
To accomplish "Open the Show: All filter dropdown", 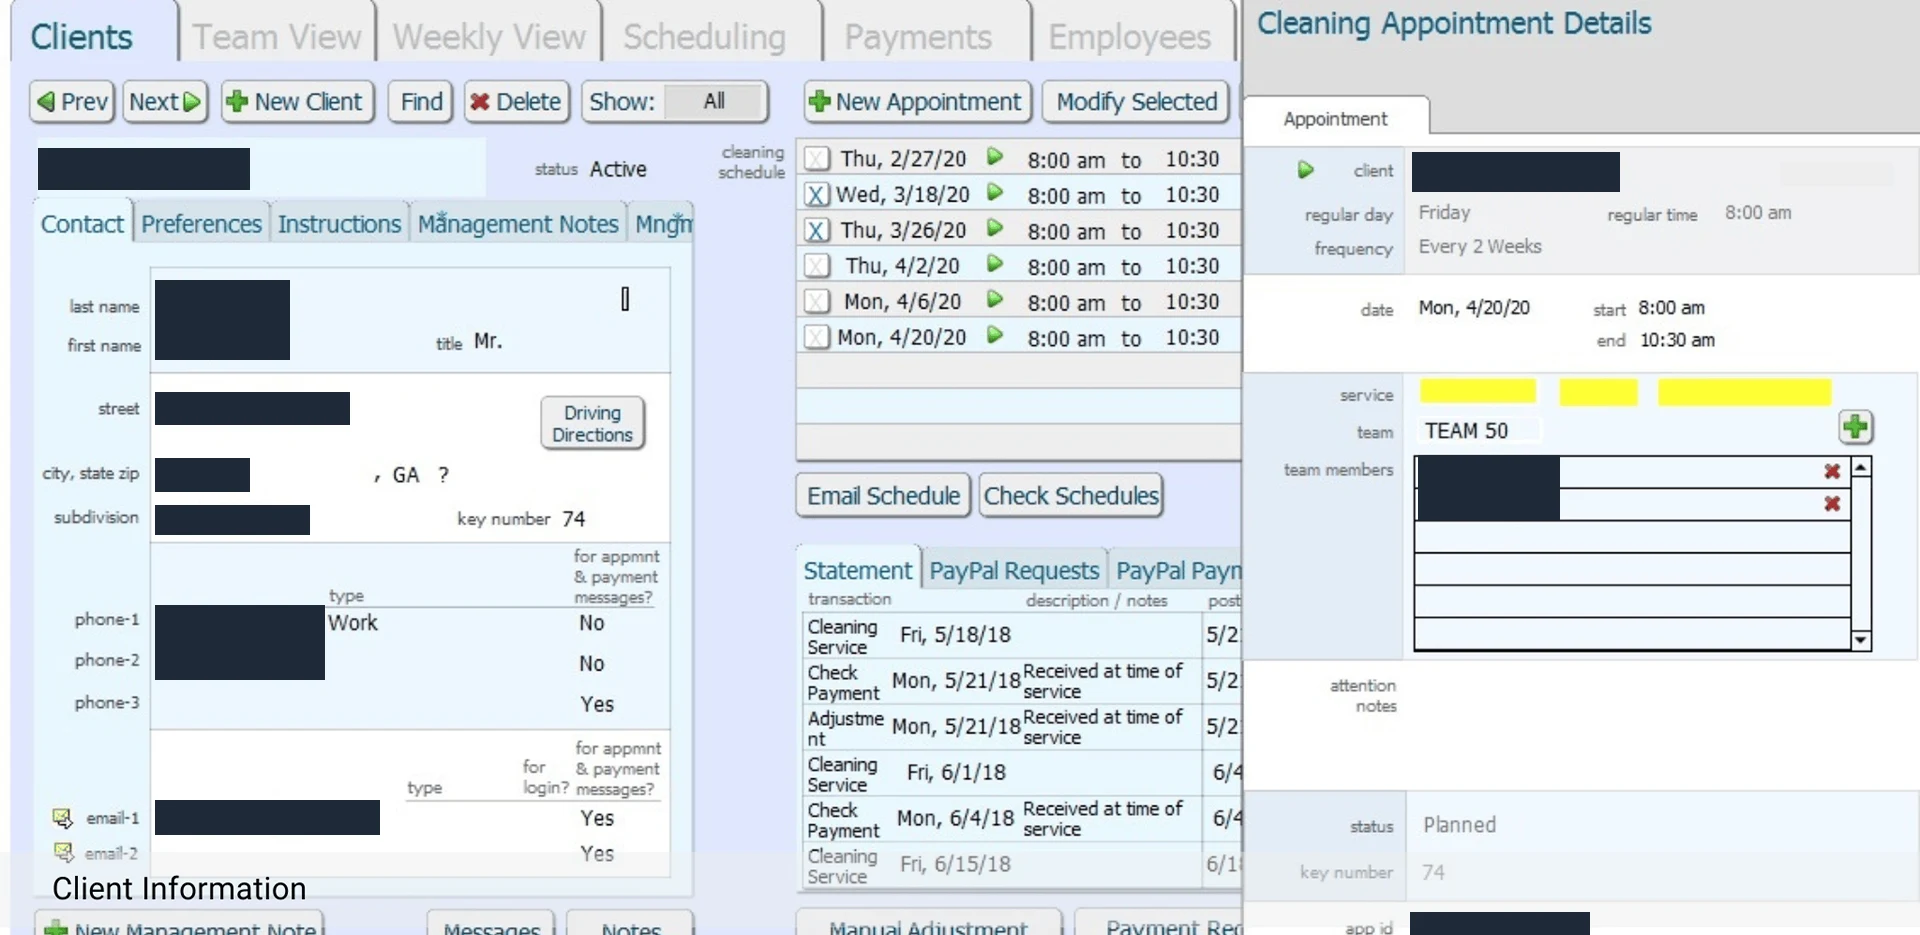I will pos(714,101).
